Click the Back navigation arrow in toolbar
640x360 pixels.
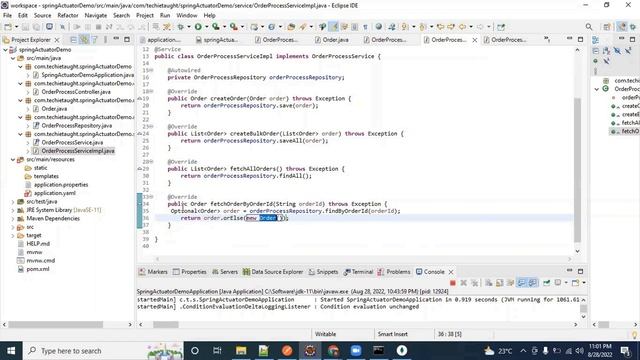[x=462, y=27]
